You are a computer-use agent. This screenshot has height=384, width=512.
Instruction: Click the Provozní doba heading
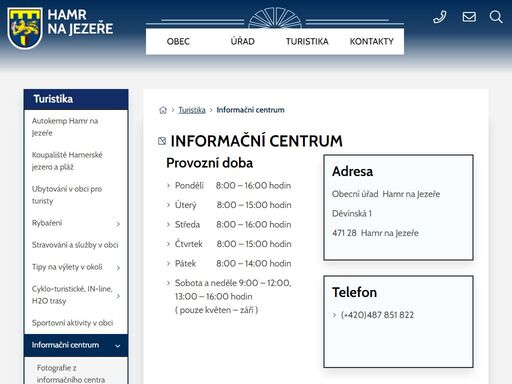[209, 163]
